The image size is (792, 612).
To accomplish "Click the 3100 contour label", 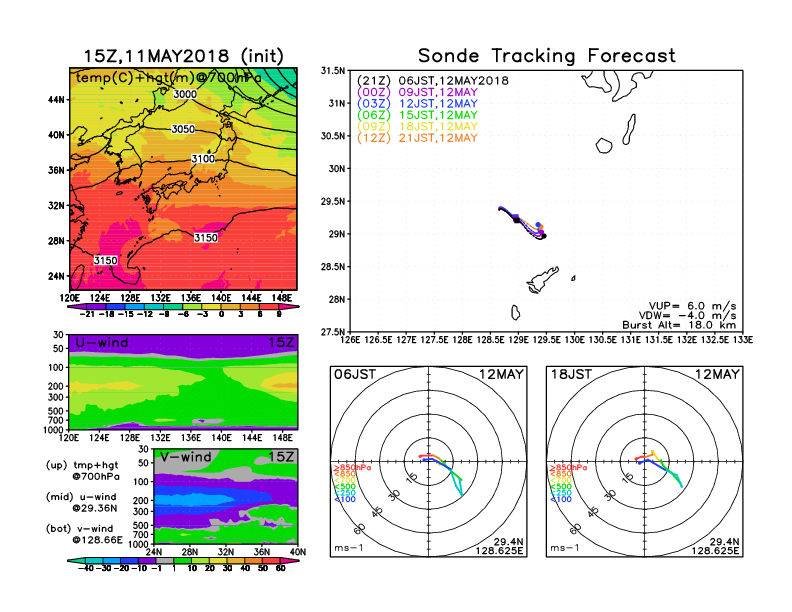I will [x=203, y=159].
